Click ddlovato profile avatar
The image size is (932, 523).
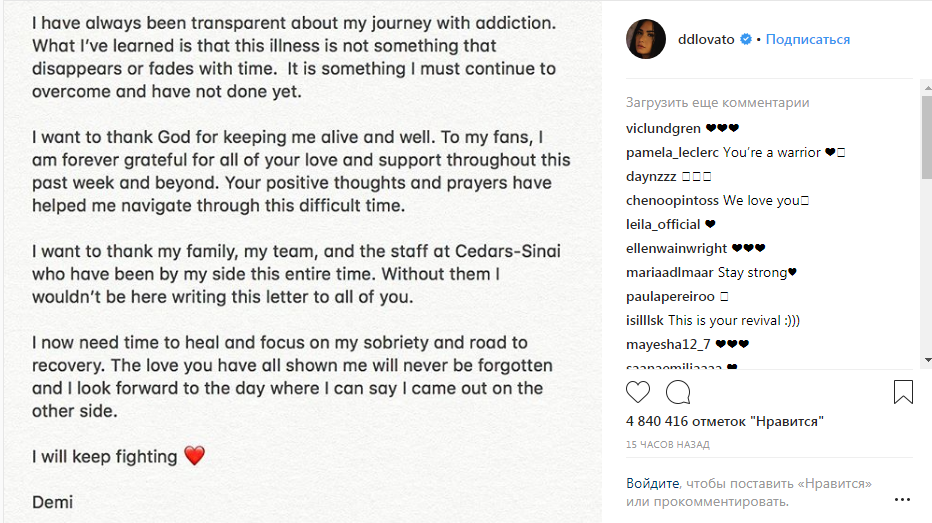pyautogui.click(x=645, y=39)
